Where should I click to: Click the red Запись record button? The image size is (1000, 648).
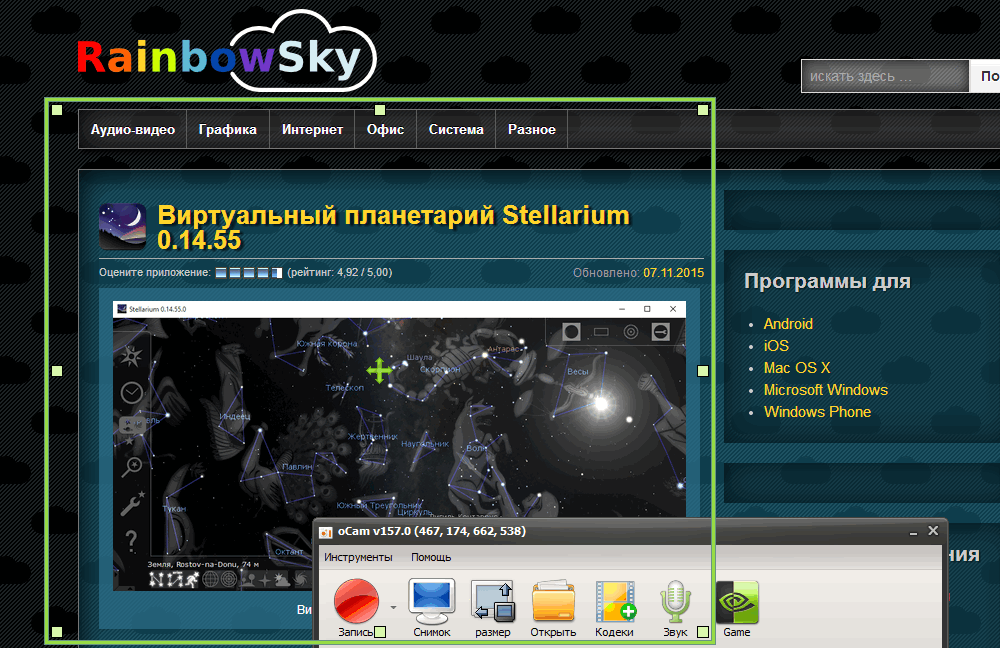(x=356, y=601)
